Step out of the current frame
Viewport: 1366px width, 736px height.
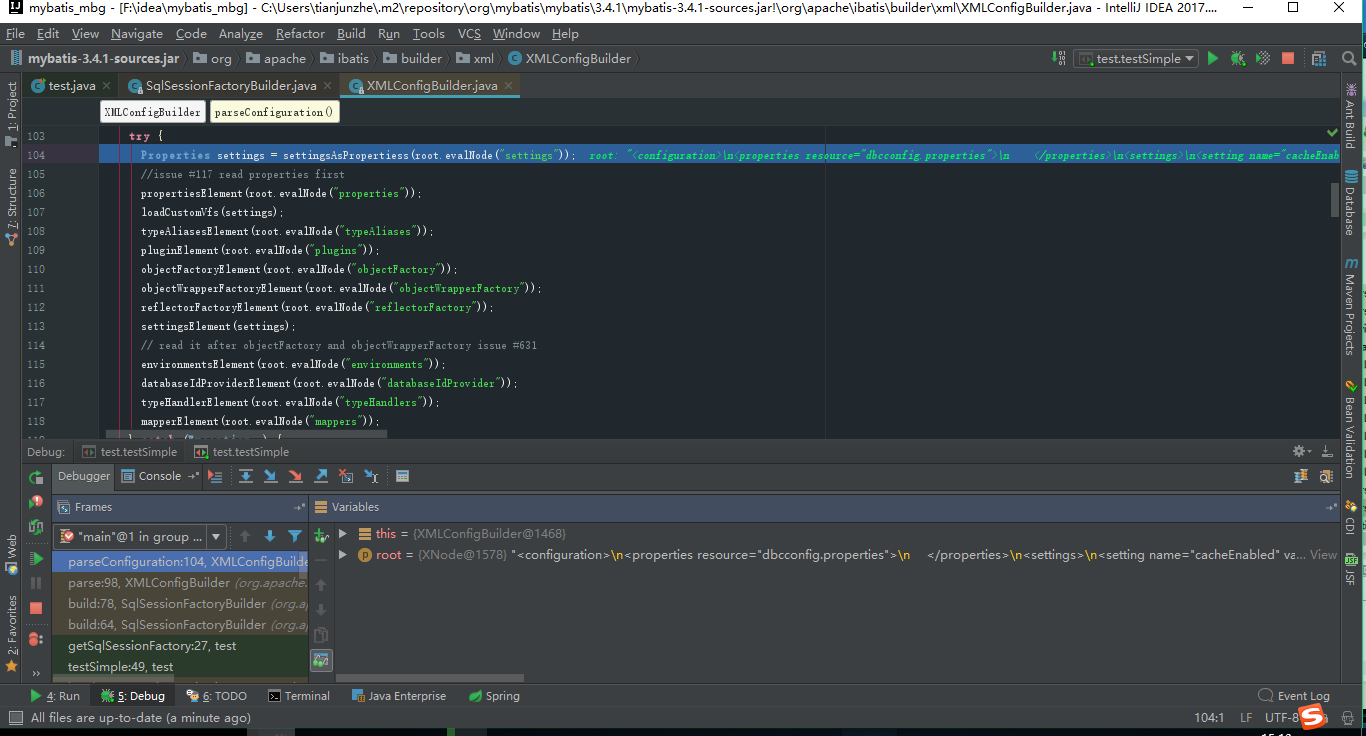click(319, 476)
